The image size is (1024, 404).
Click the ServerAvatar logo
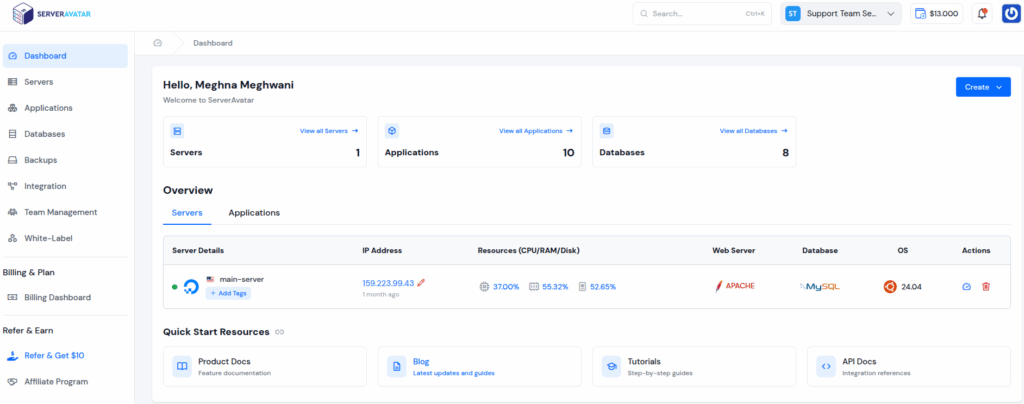click(52, 14)
